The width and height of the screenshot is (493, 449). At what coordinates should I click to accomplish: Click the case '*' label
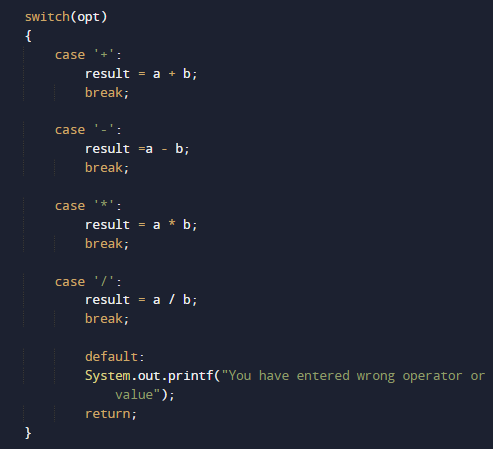tap(88, 206)
